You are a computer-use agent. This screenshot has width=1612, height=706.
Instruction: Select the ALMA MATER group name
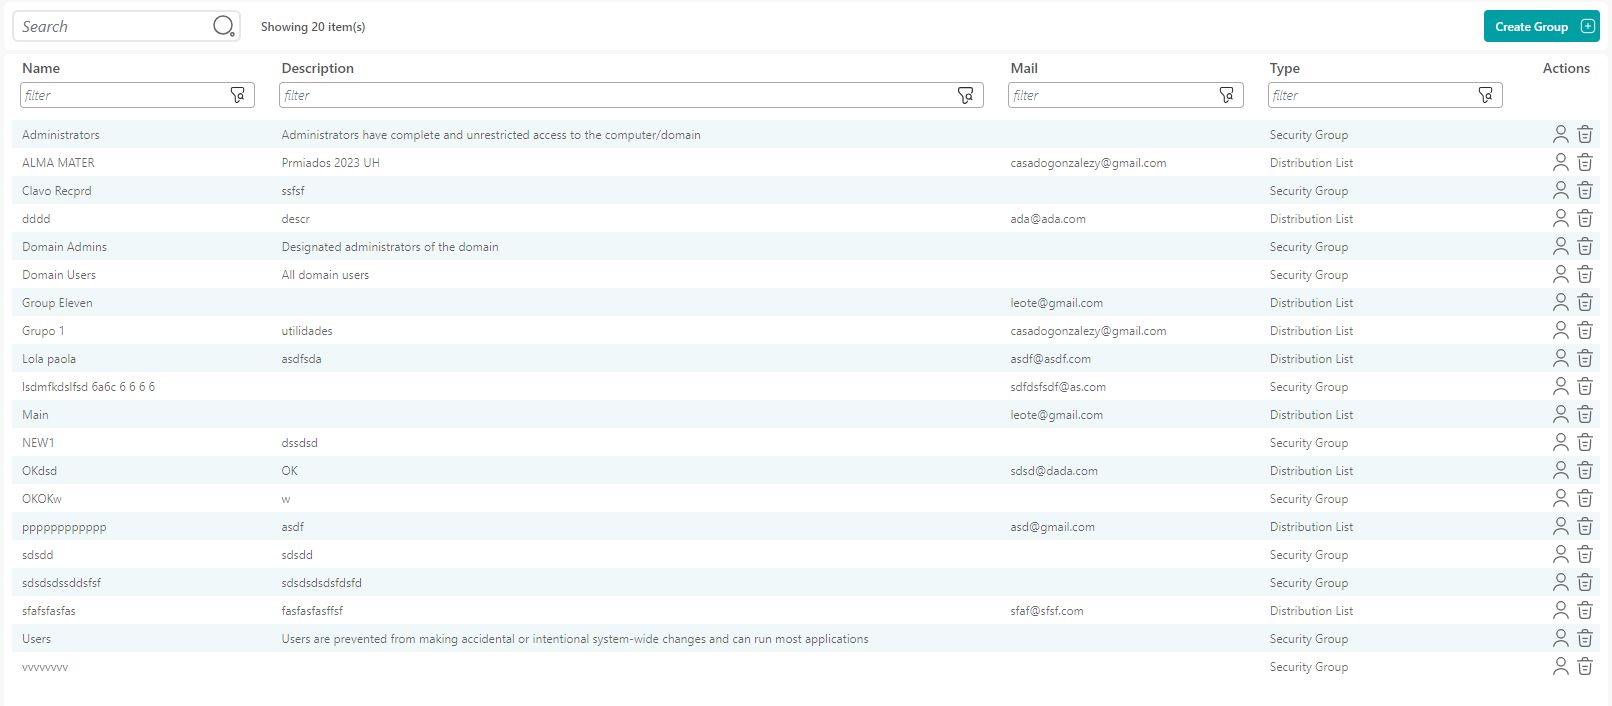pyautogui.click(x=58, y=163)
